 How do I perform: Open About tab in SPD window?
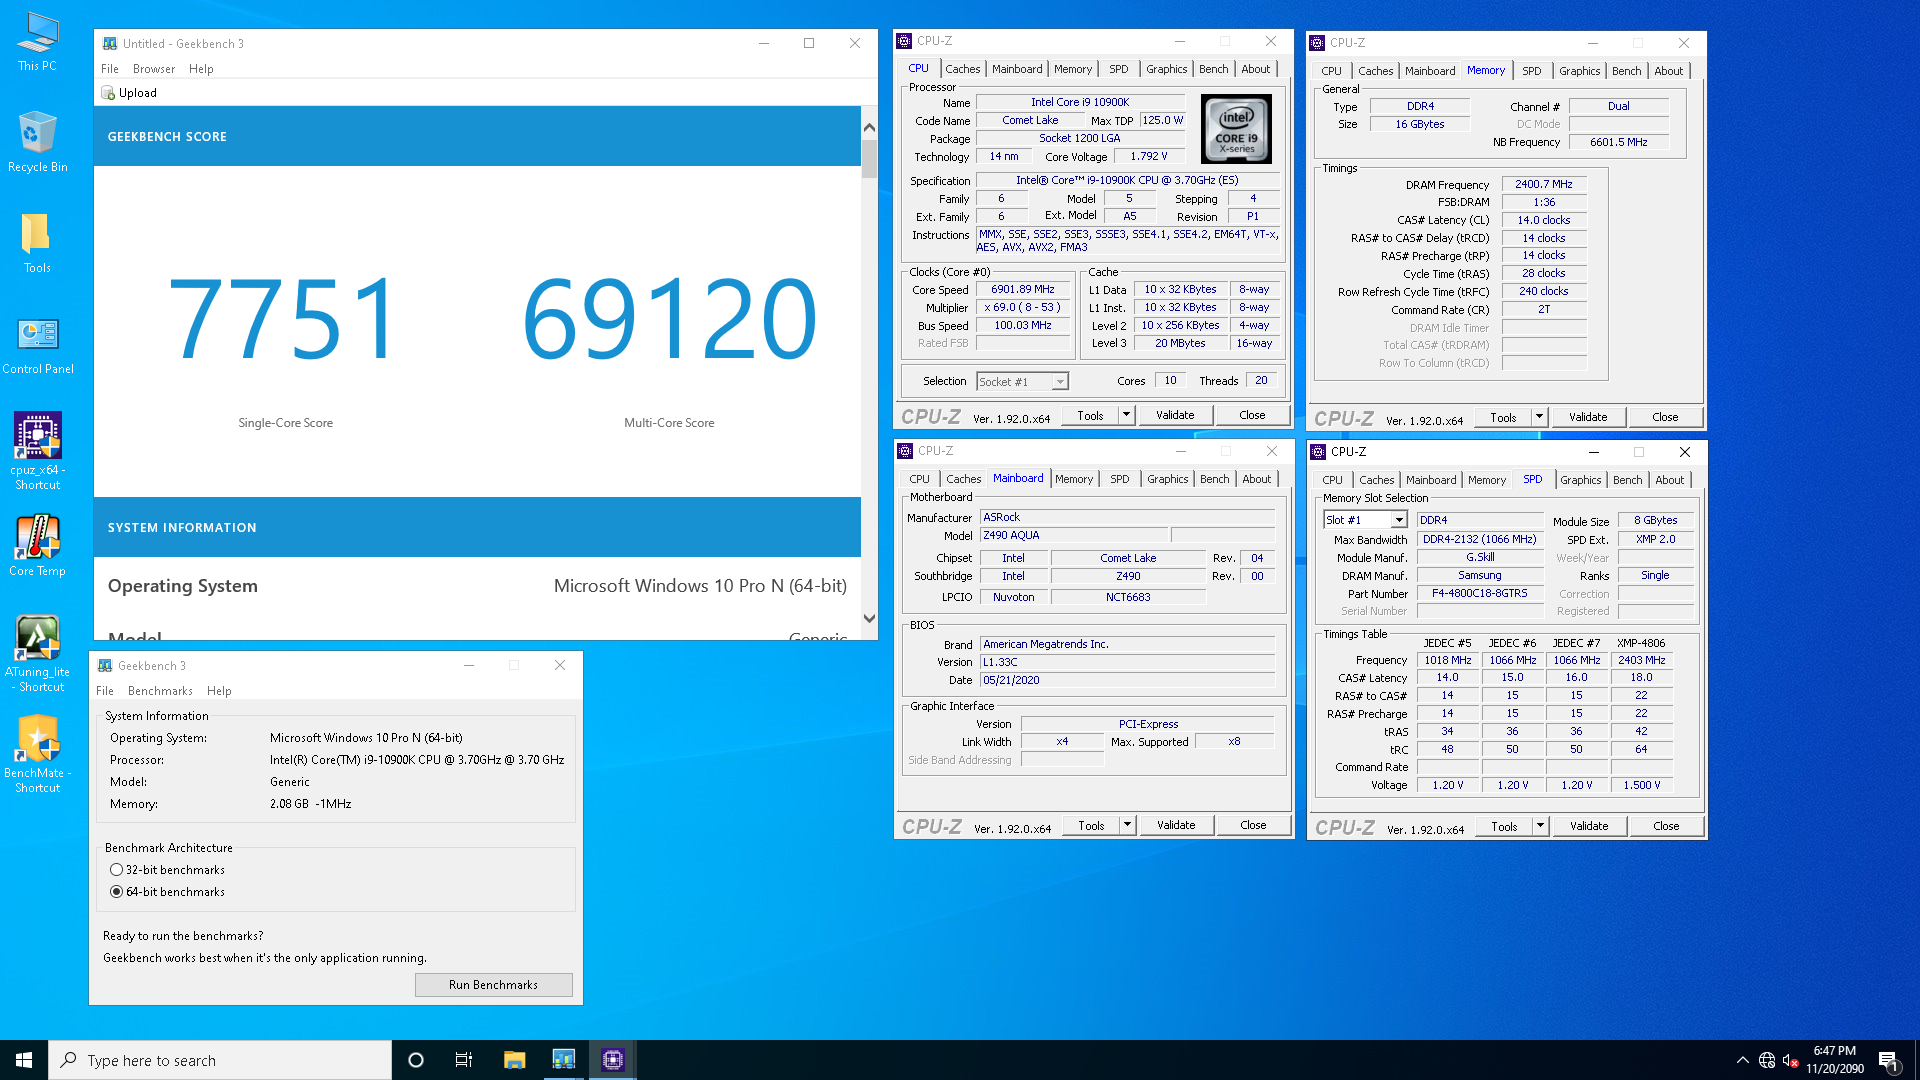point(1670,480)
